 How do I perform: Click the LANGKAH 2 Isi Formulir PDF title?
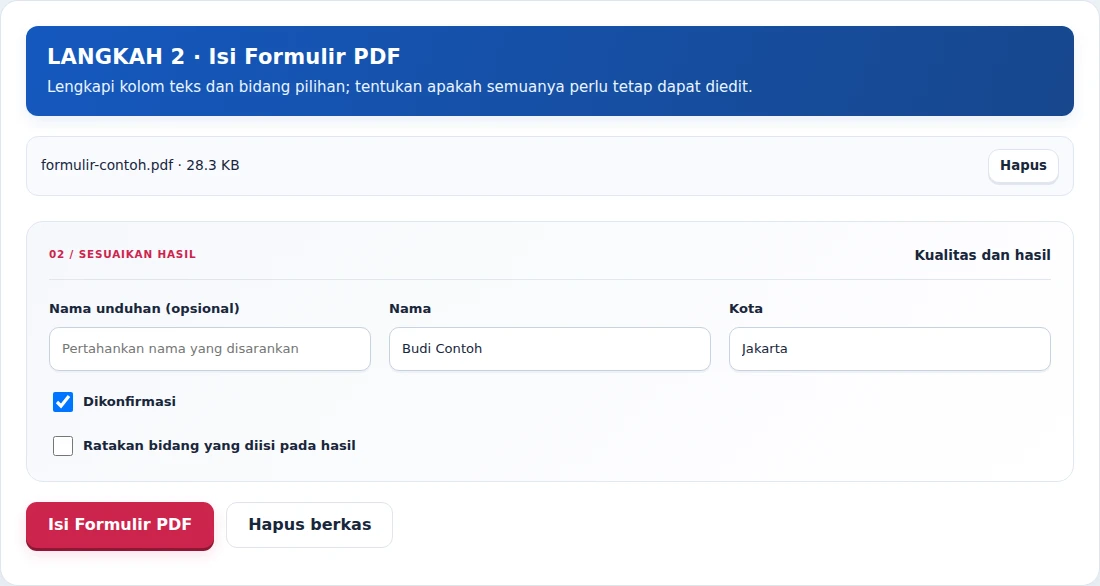tap(224, 56)
